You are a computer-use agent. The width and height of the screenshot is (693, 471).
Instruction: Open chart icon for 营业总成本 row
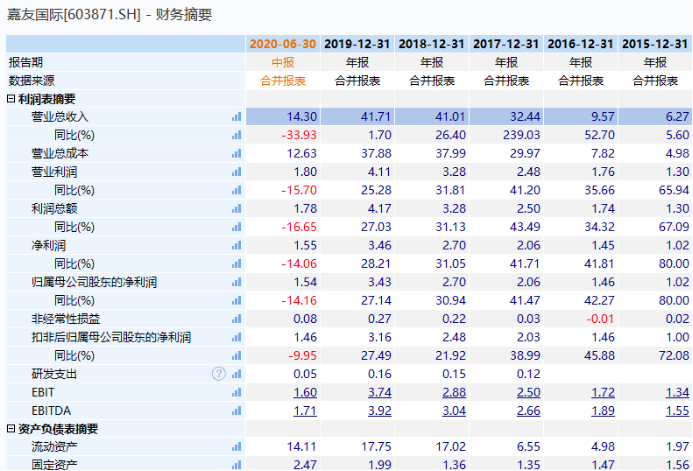(237, 154)
